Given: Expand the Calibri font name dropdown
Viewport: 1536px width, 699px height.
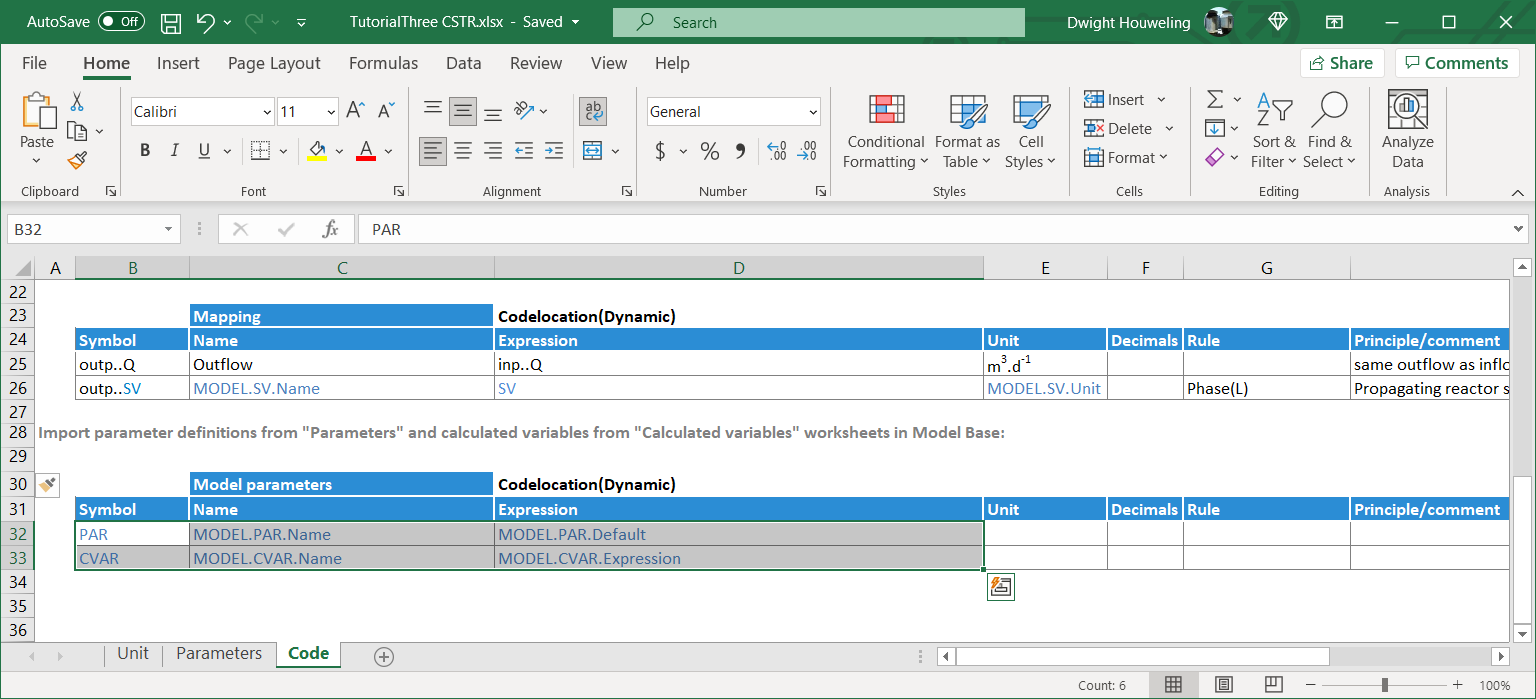Looking at the screenshot, I should 267,112.
